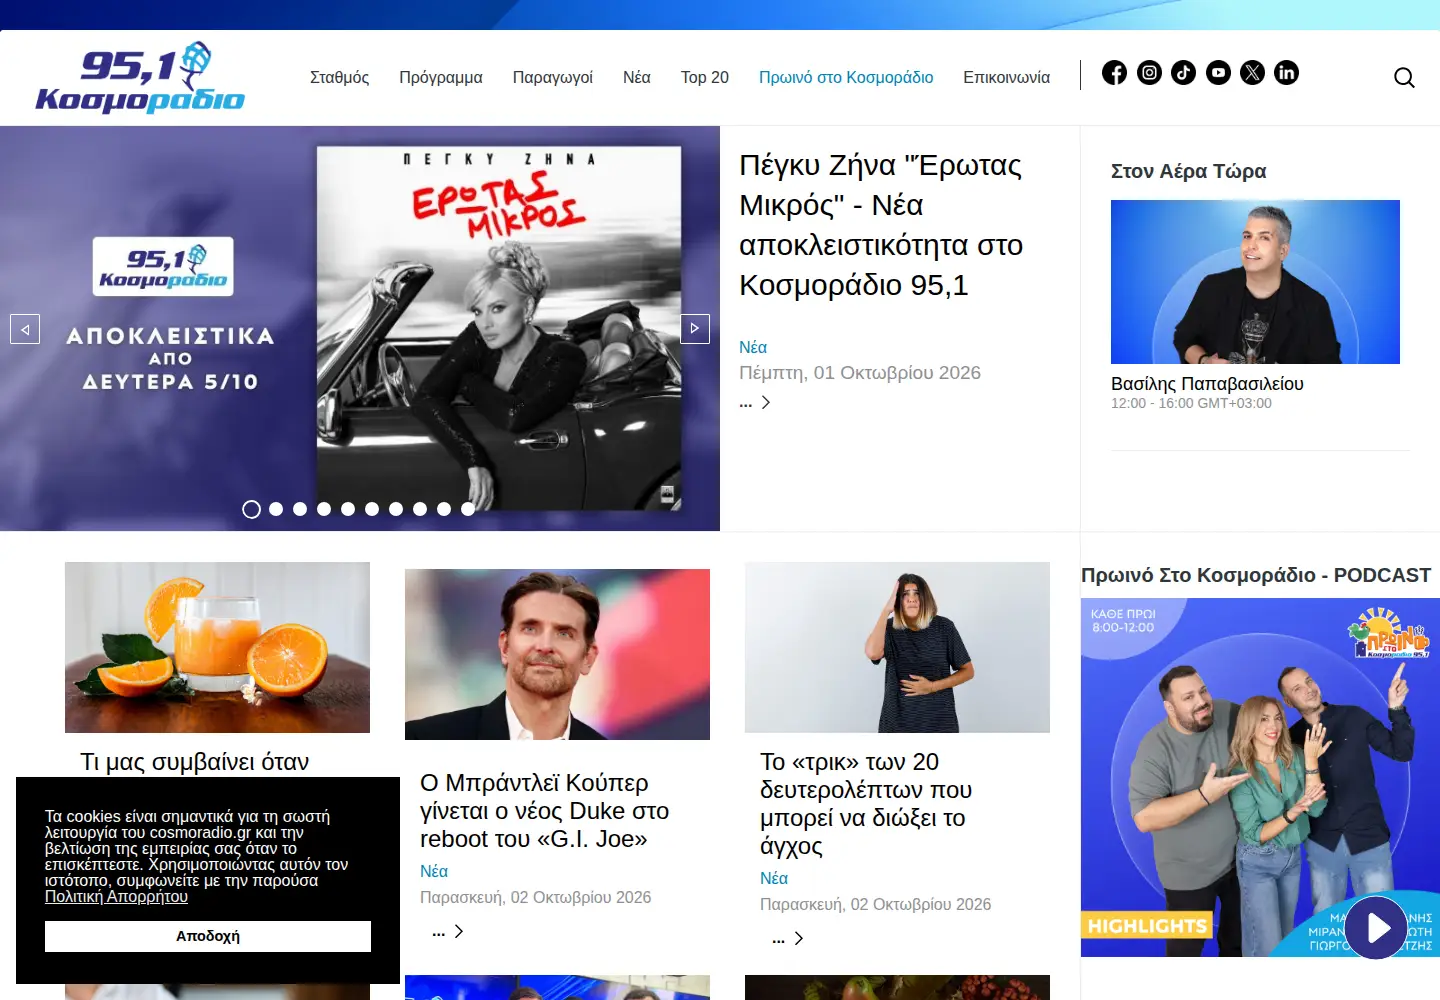The image size is (1440, 1000).
Task: Click Νέα category under Πέγκυ Ζήνα article
Action: pos(753,347)
